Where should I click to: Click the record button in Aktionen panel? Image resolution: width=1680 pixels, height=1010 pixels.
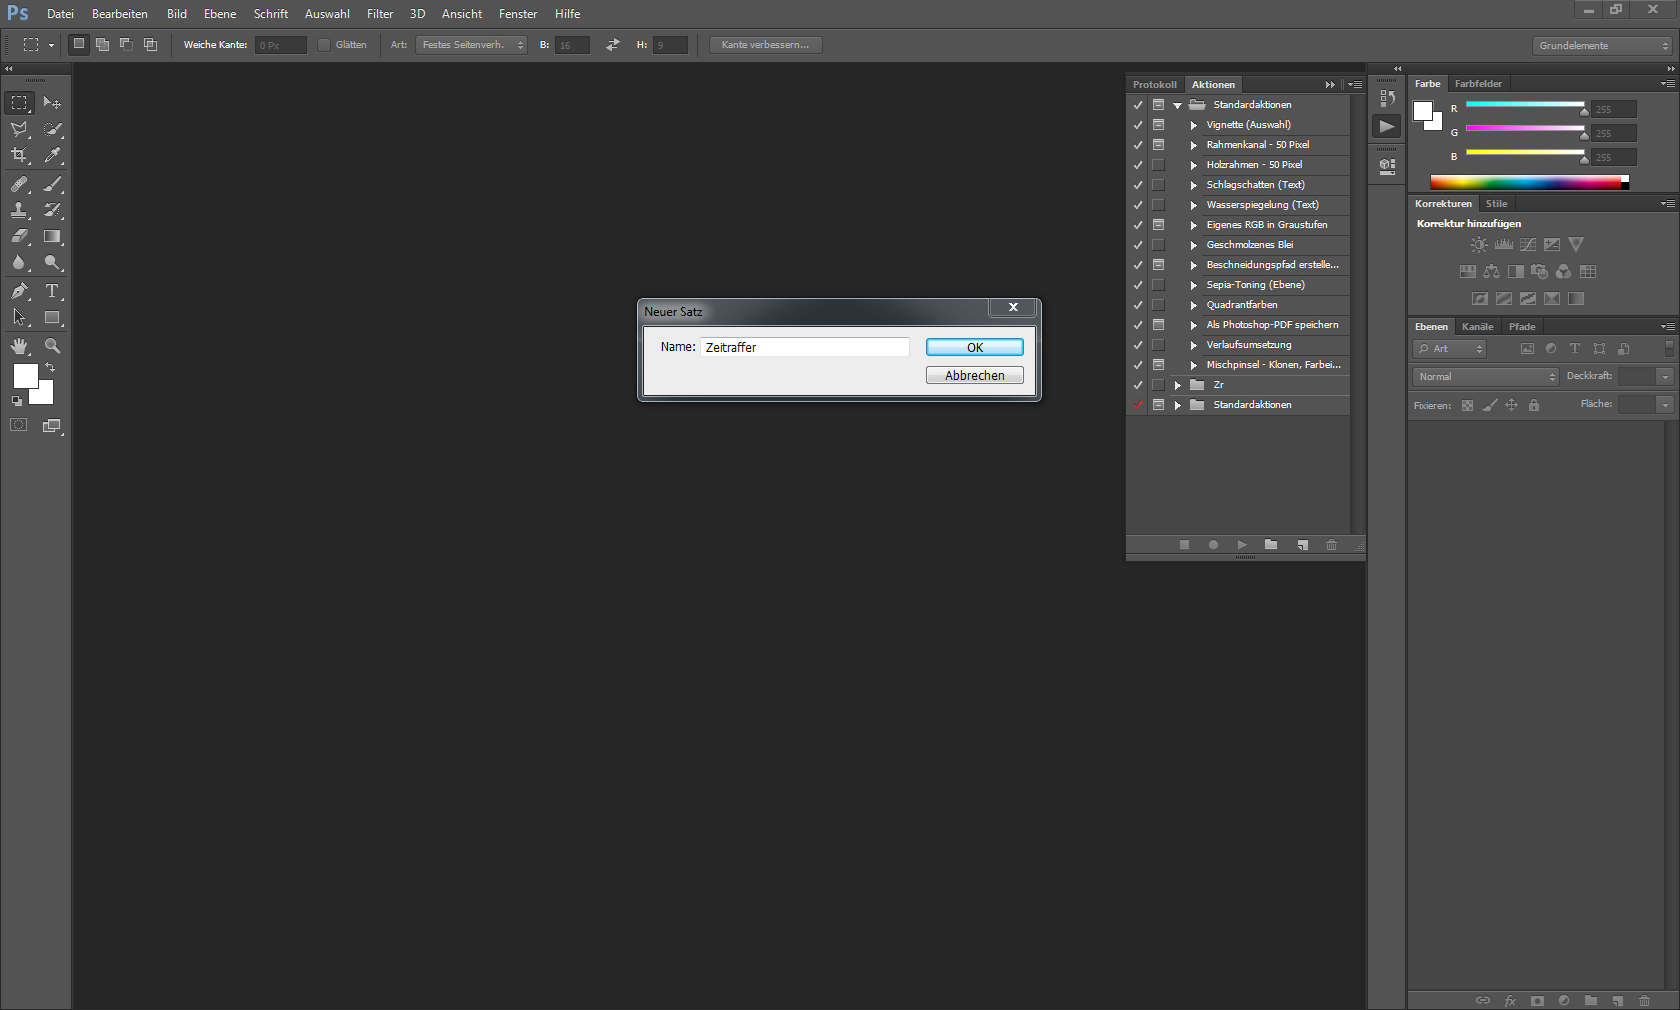[1213, 545]
